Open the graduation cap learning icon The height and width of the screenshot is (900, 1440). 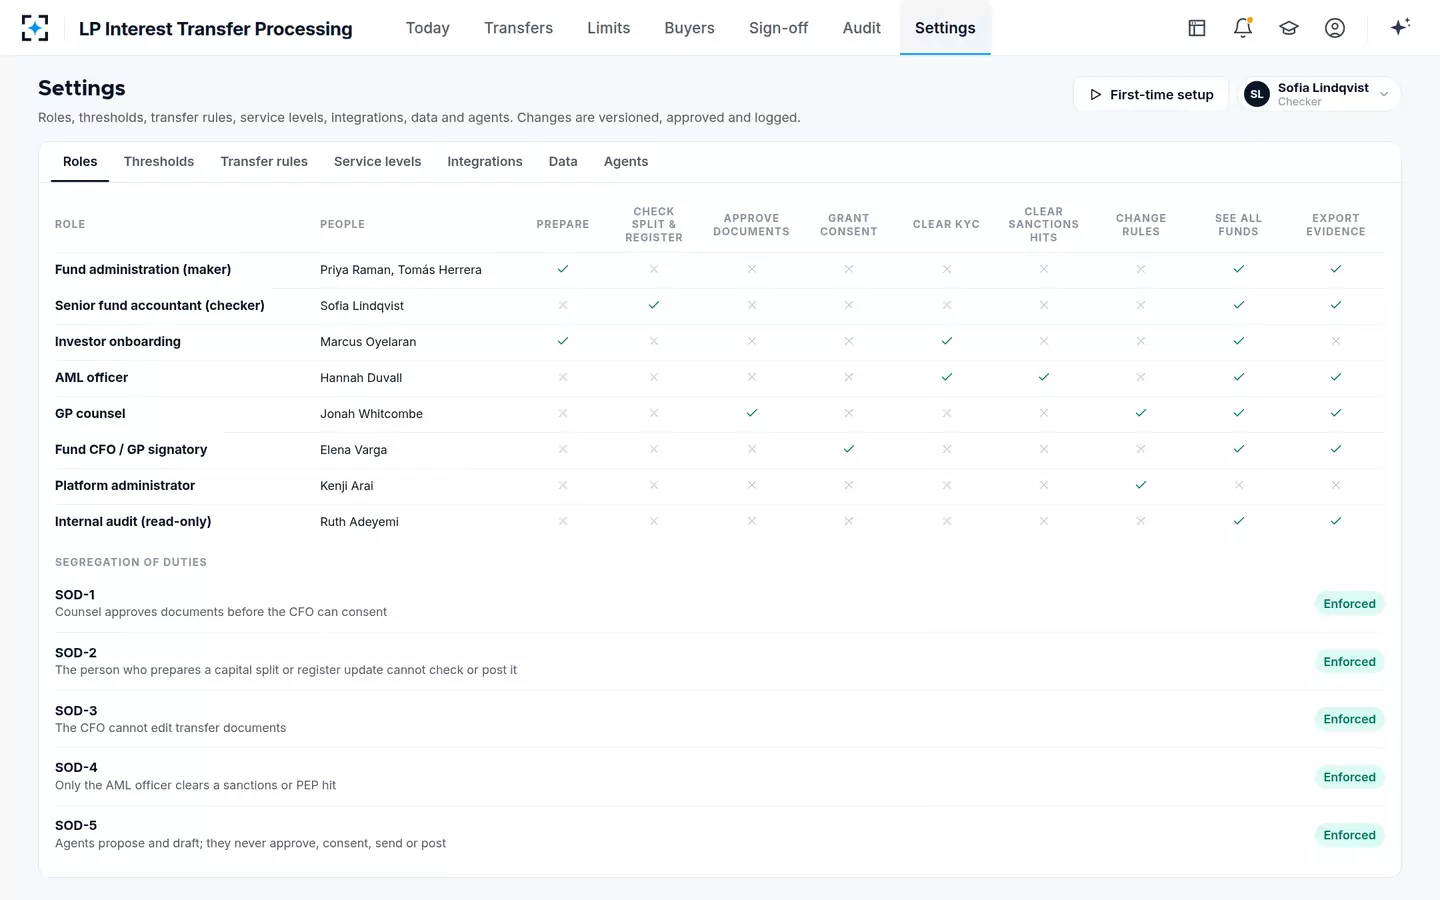1289,28
